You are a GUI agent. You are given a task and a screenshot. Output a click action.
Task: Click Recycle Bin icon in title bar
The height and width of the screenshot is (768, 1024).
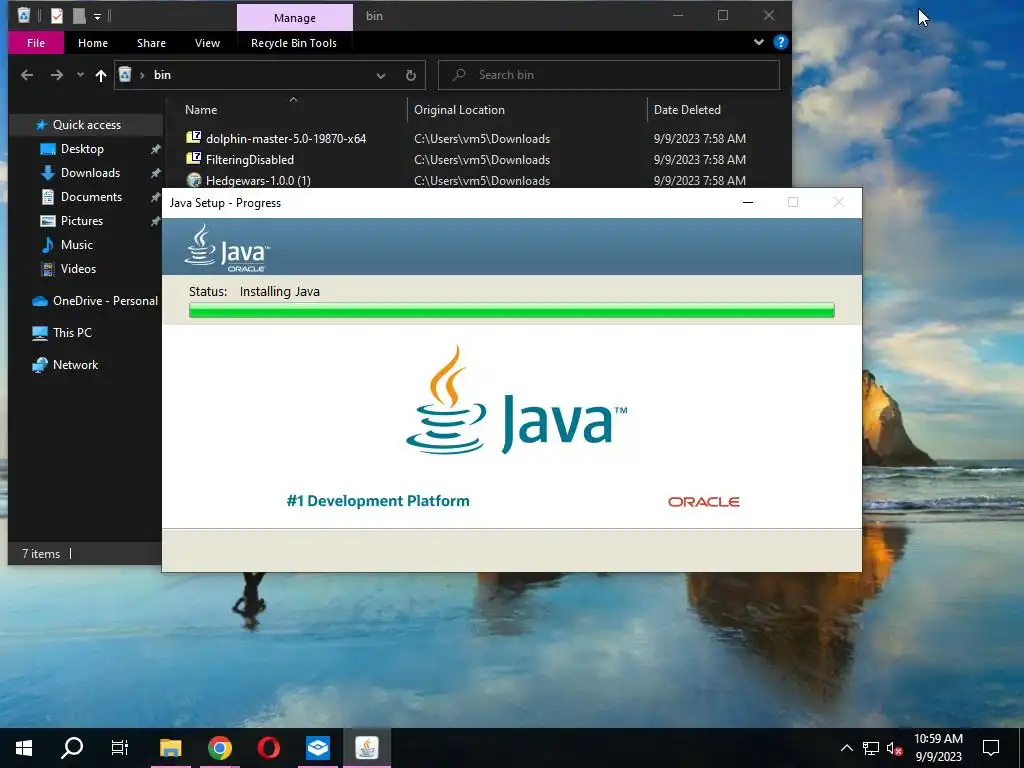click(24, 16)
